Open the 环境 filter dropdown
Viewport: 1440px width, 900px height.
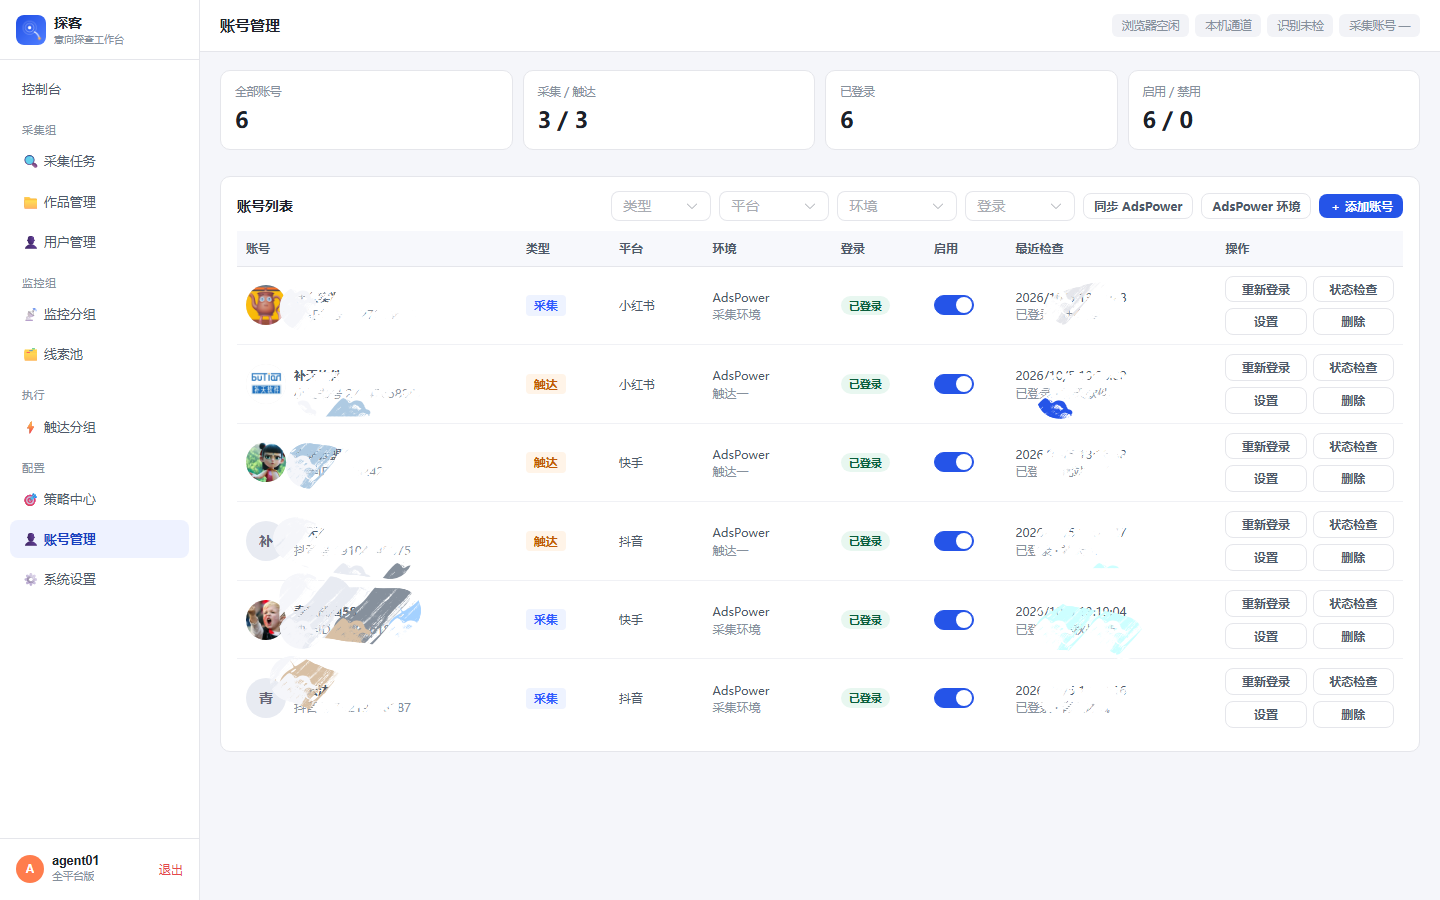tap(897, 206)
